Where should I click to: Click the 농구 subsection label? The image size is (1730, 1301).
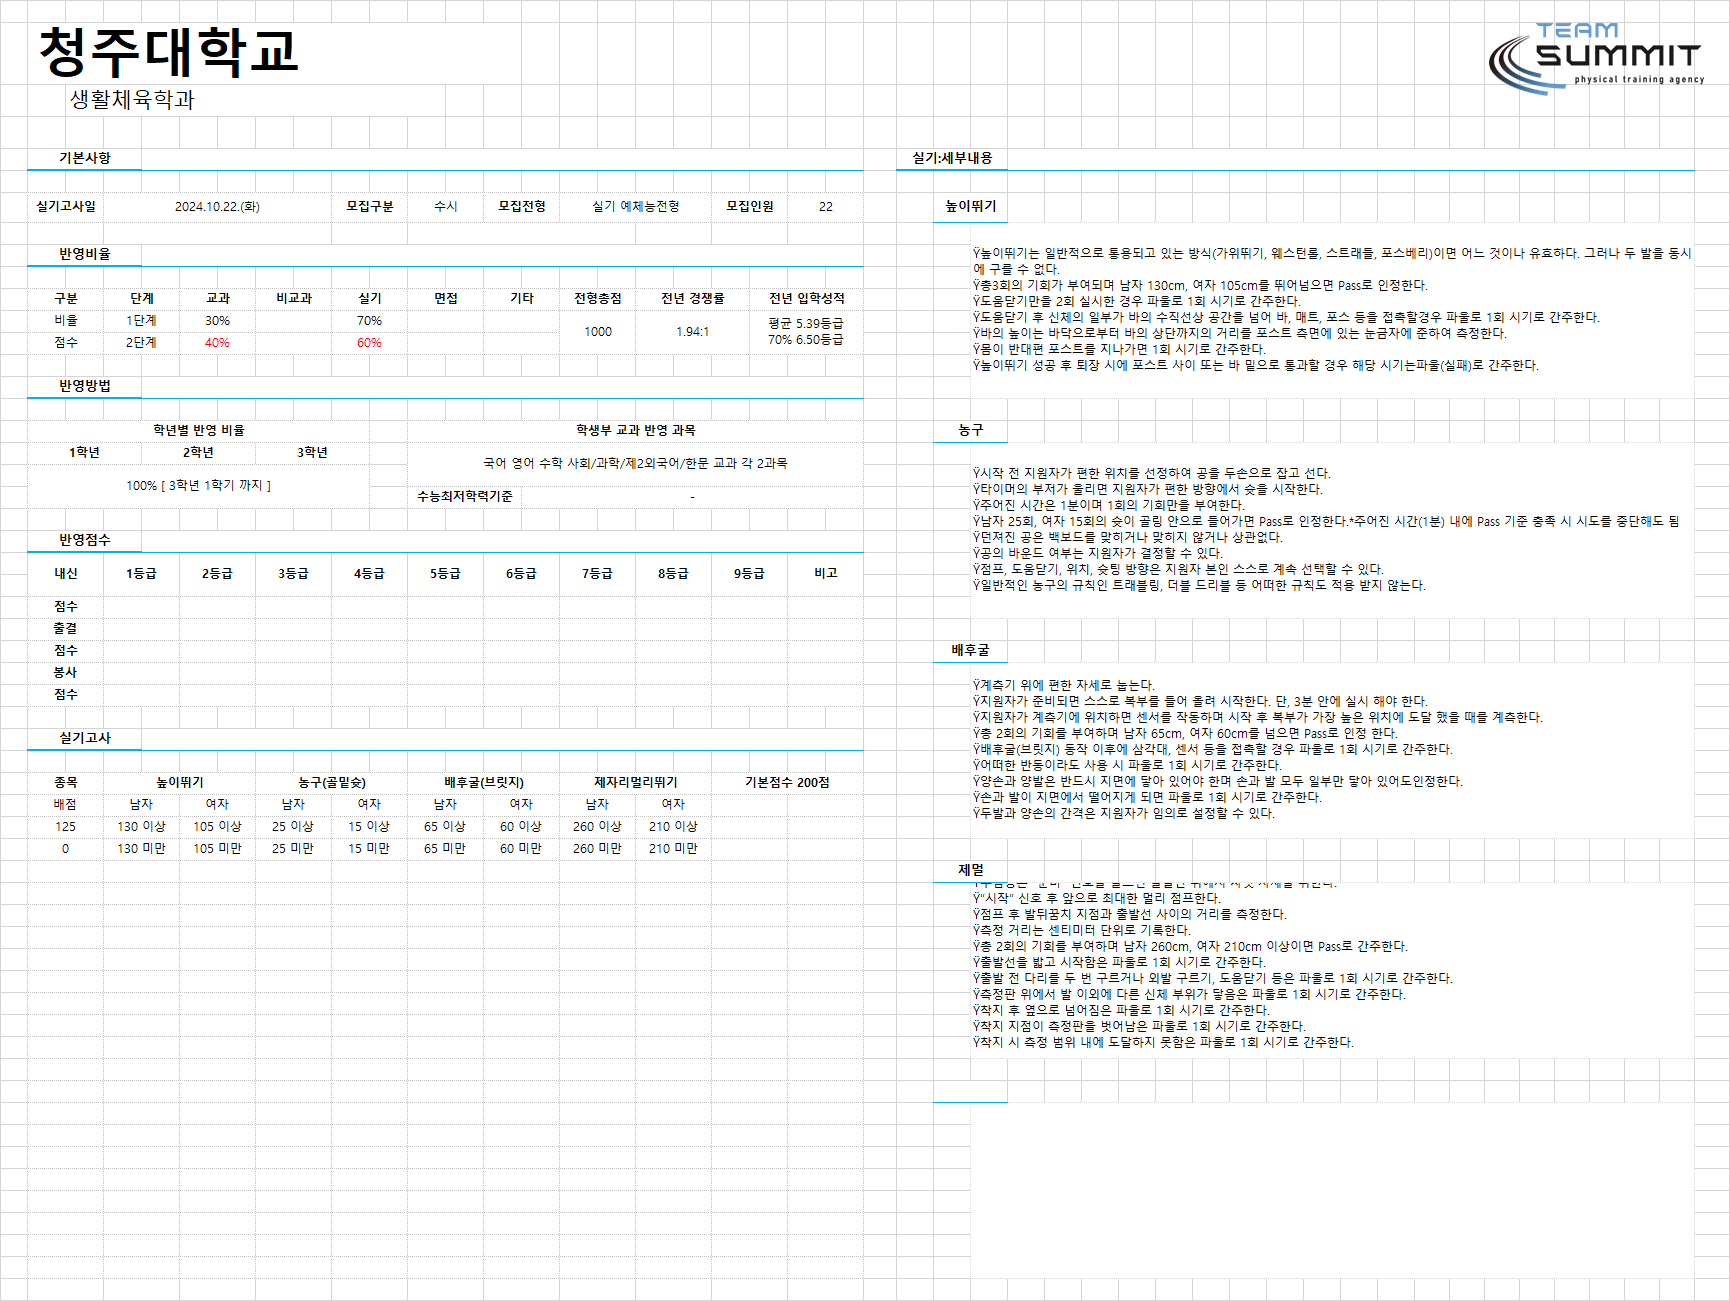(x=971, y=430)
